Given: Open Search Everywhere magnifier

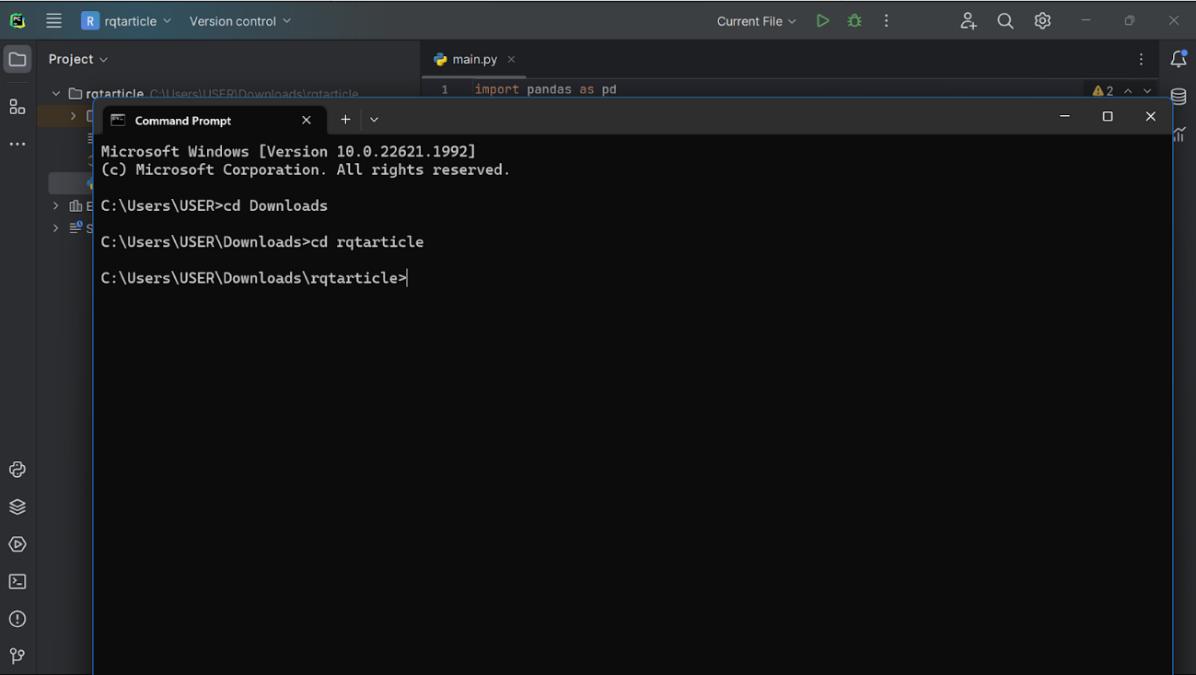Looking at the screenshot, I should tap(1005, 21).
